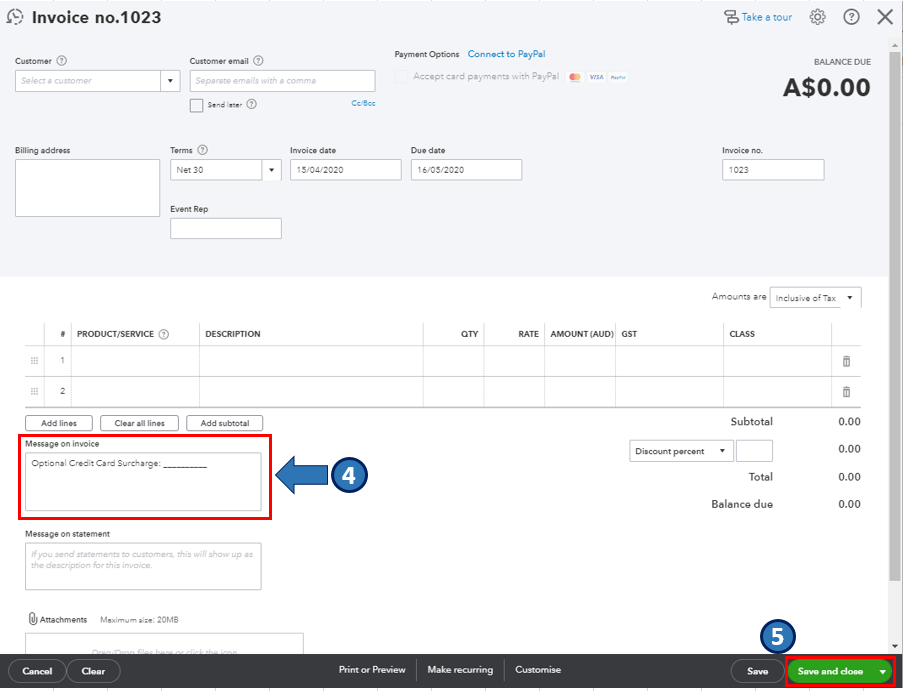Click the Invoice date field

[x=346, y=170]
